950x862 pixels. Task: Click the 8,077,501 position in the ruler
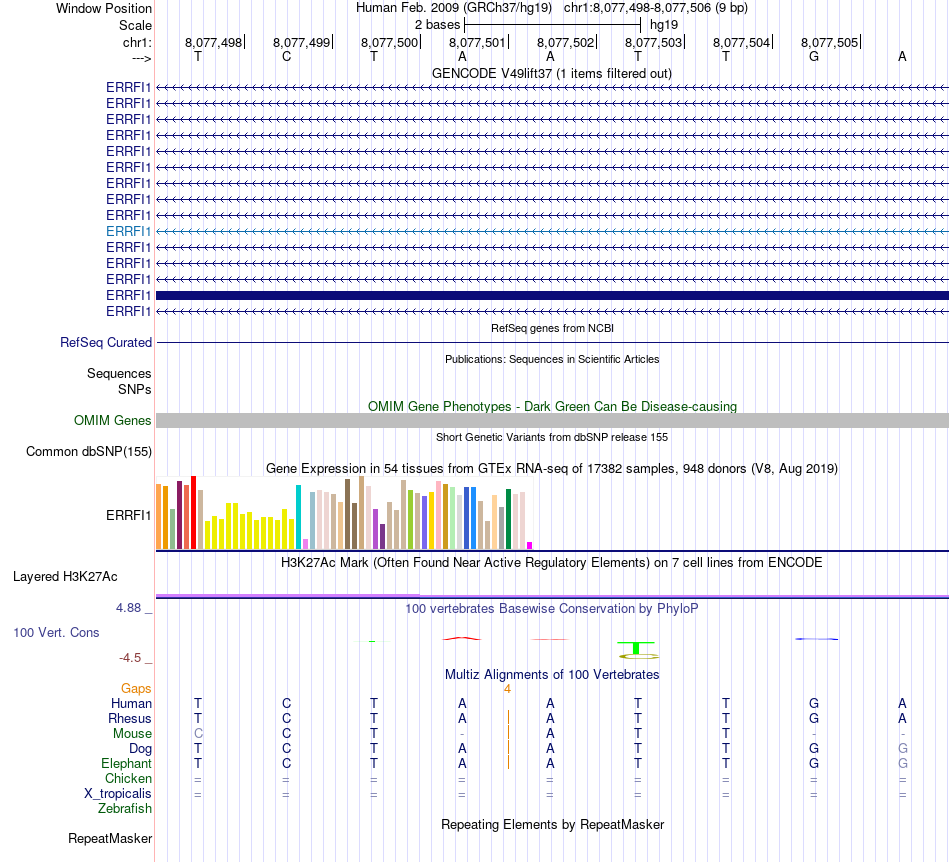pyautogui.click(x=477, y=42)
